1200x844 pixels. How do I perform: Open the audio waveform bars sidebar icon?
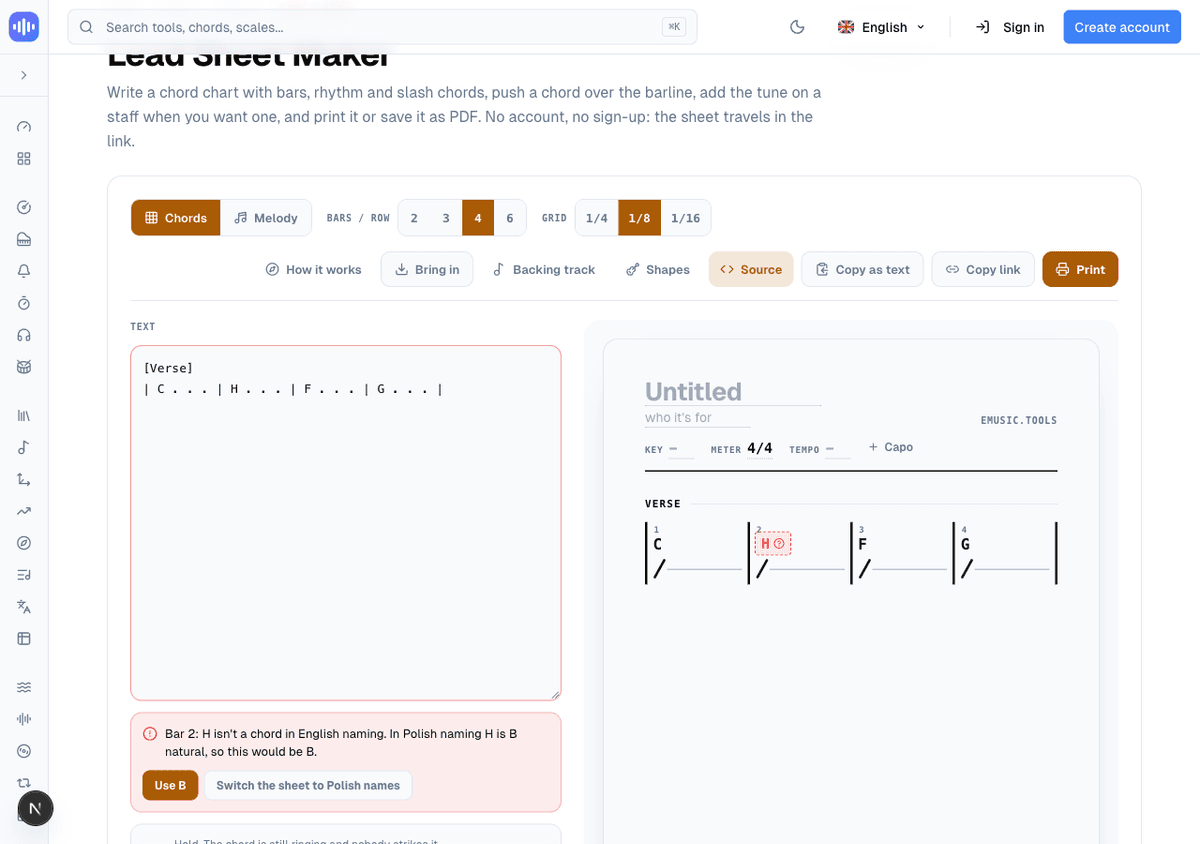click(x=24, y=719)
